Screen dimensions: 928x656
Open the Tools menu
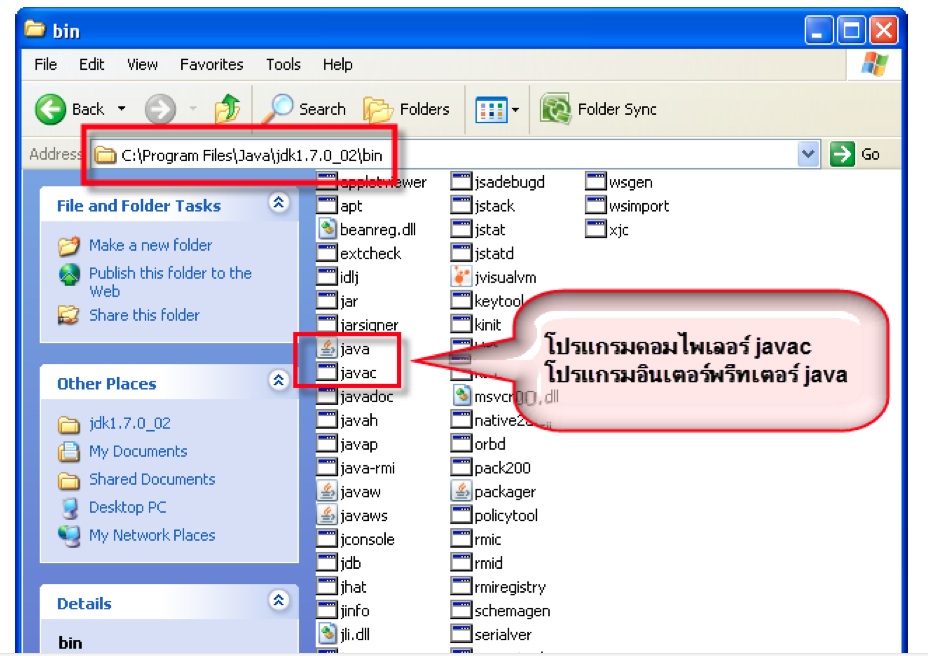point(283,64)
